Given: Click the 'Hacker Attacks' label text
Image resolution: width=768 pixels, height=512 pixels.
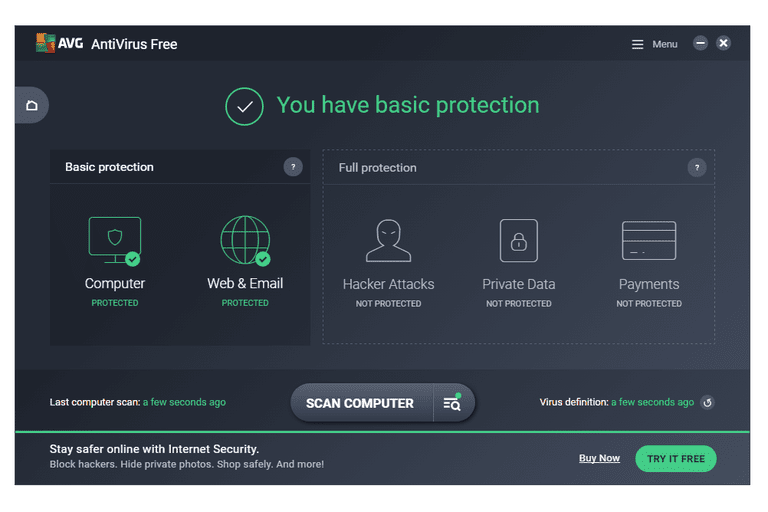Looking at the screenshot, I should [x=388, y=284].
